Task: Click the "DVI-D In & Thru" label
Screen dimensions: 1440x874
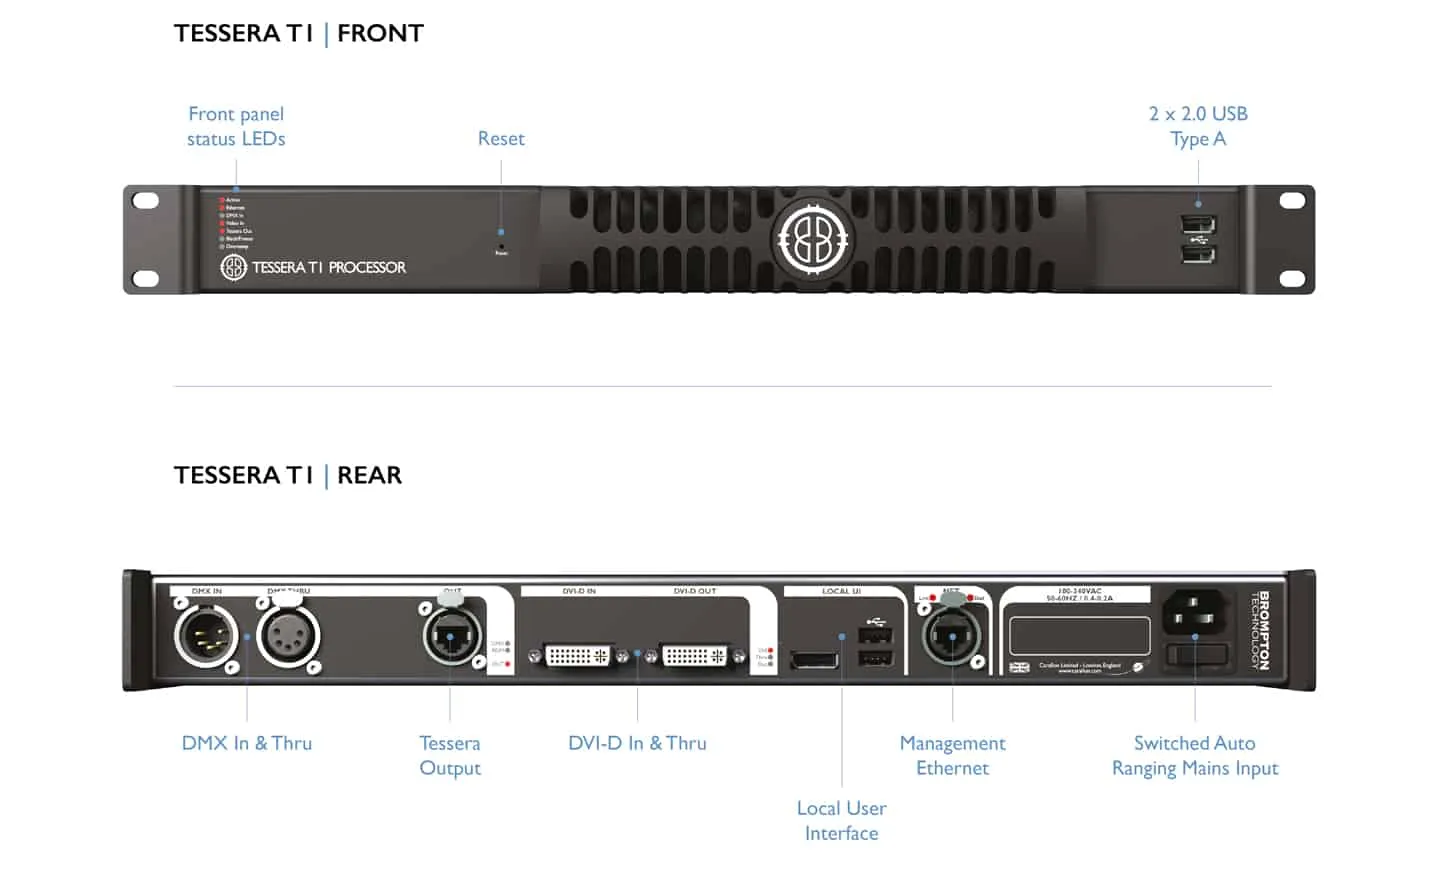Action: click(x=637, y=743)
